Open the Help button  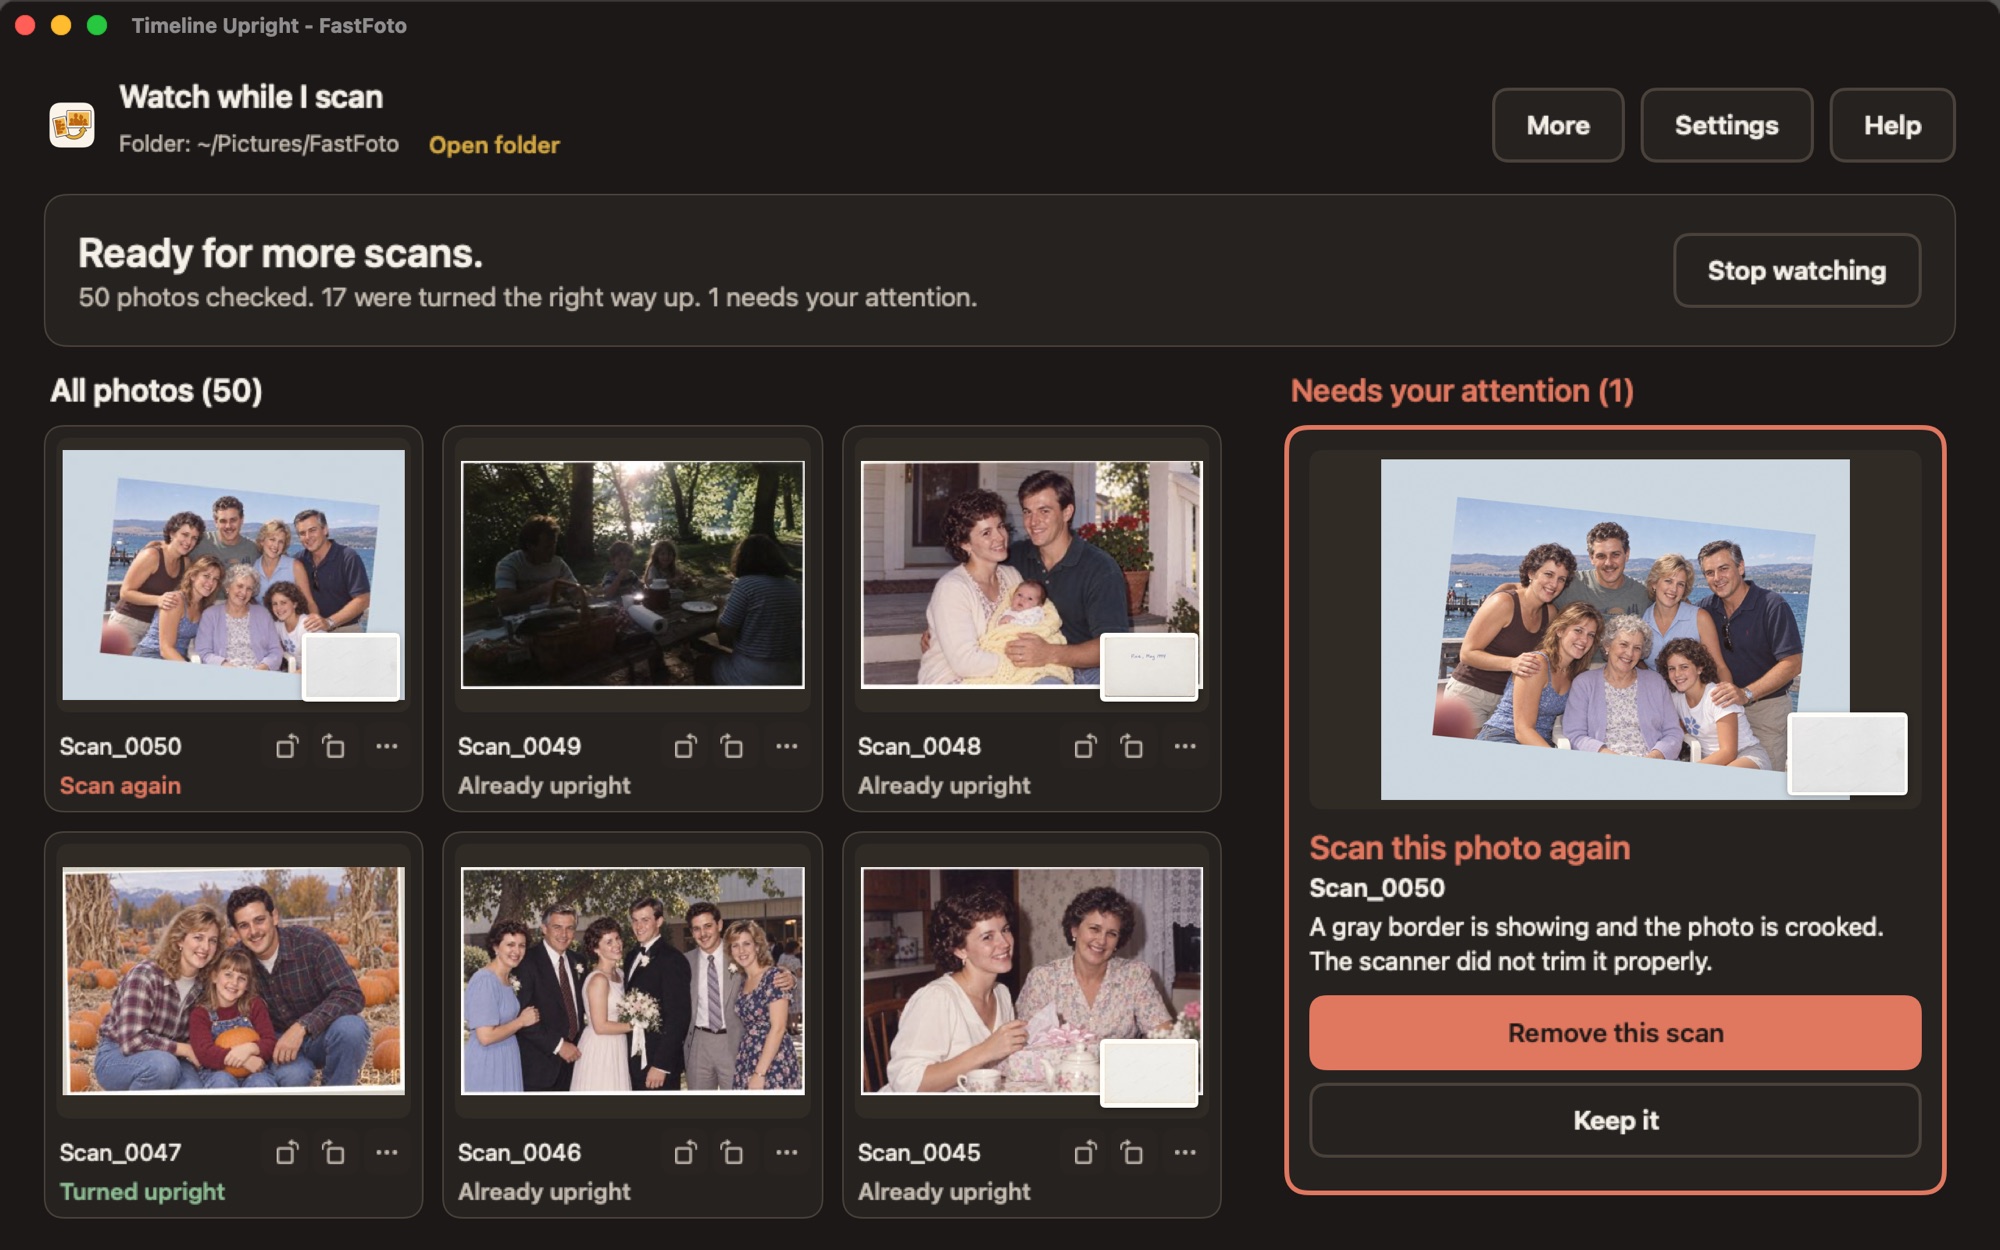[x=1892, y=125]
